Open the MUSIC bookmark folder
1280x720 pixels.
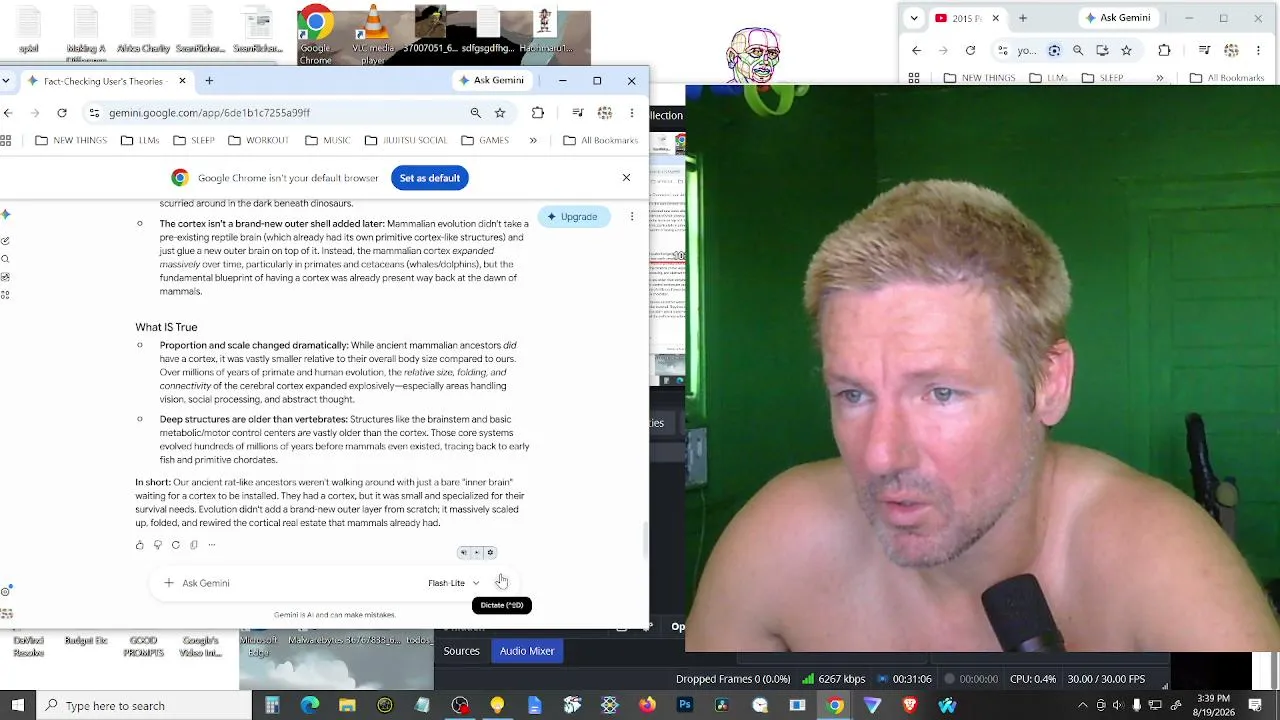[x=328, y=140]
